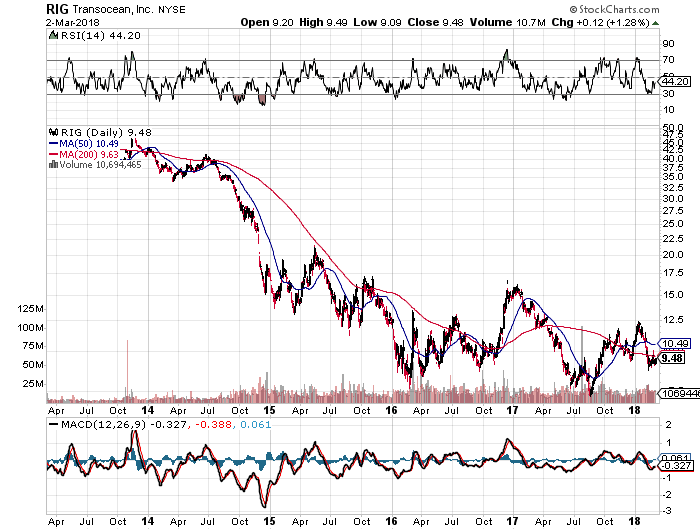Click the 20.0 label on the price axis
Viewport: 700px width, 530px height.
673,255
